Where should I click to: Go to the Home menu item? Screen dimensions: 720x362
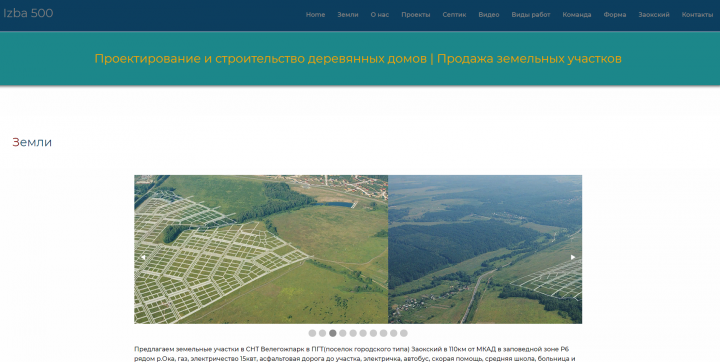(315, 15)
